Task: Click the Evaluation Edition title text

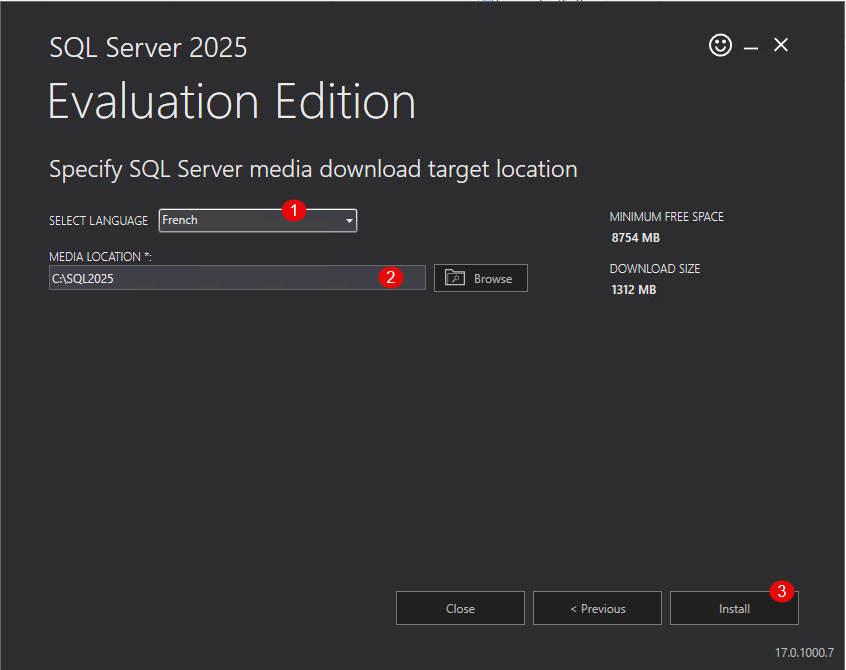Action: pos(232,101)
